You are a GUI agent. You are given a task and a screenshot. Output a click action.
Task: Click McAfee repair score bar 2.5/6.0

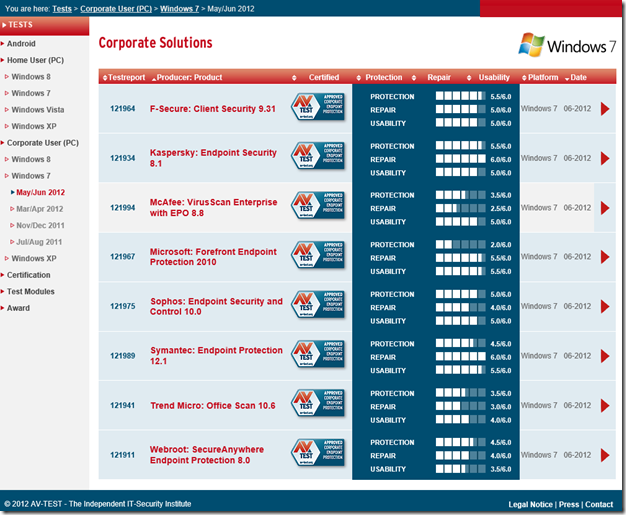(461, 208)
